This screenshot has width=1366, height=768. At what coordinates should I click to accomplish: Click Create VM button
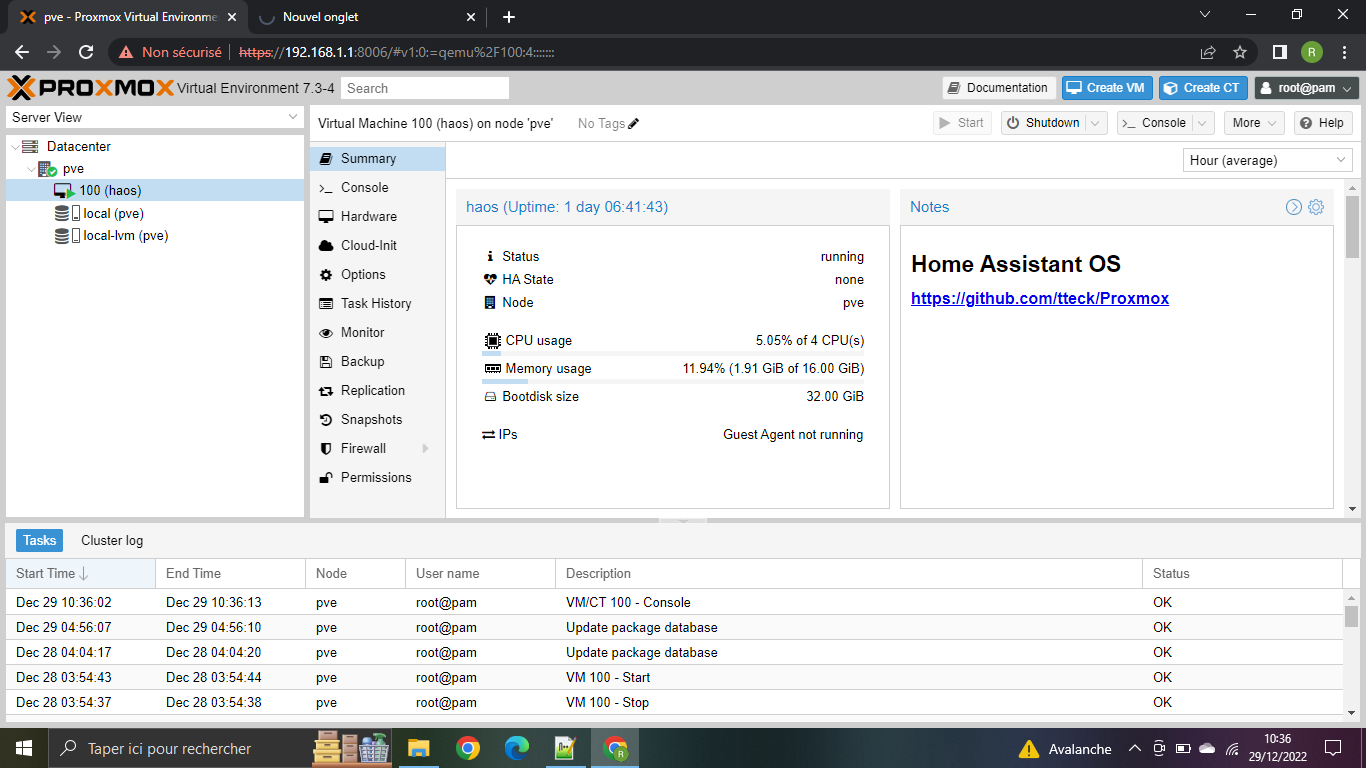click(x=1107, y=88)
